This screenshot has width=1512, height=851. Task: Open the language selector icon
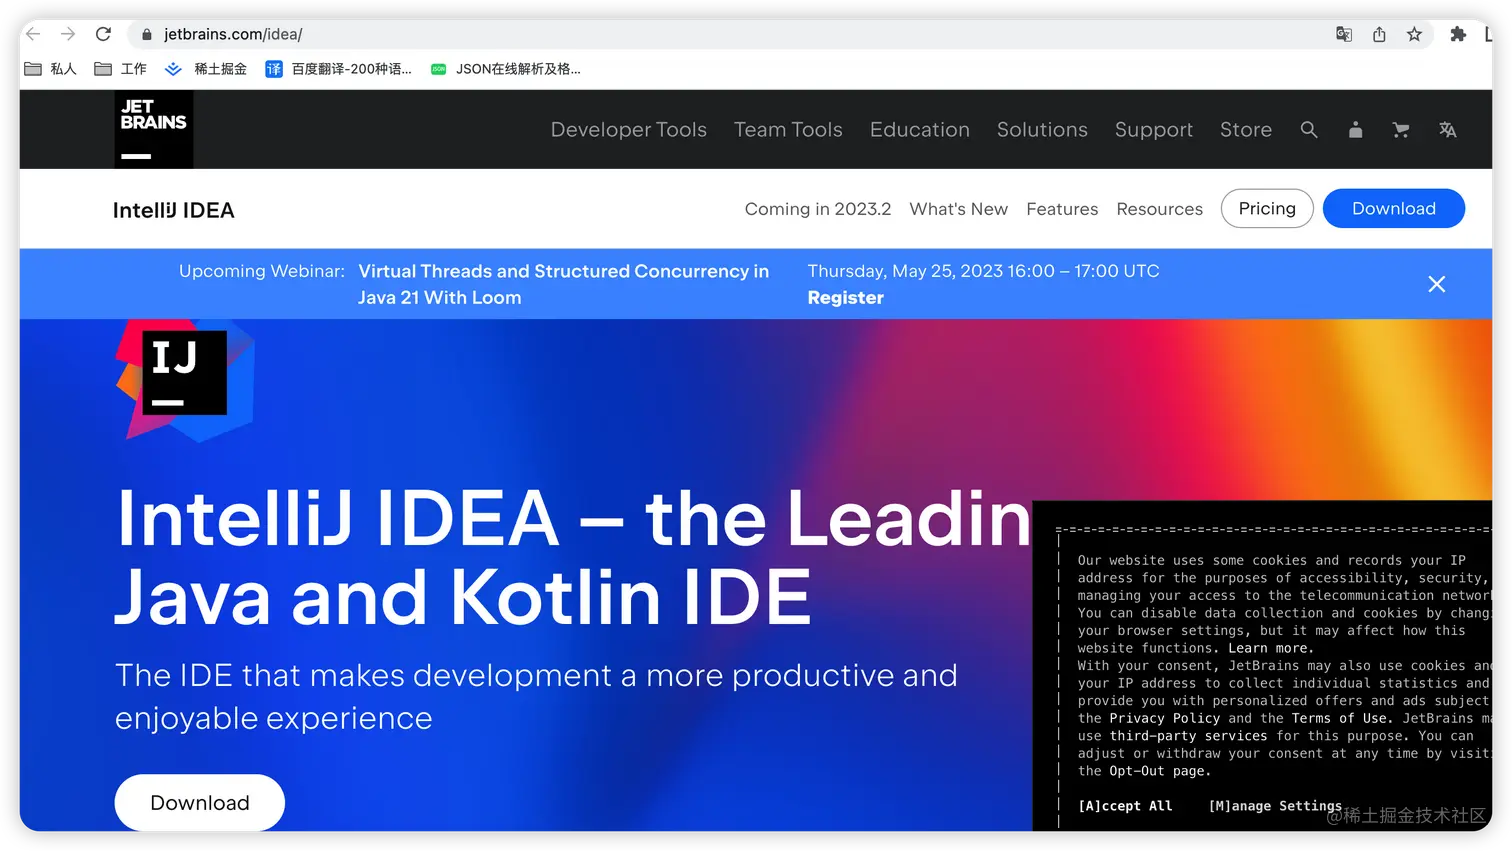click(x=1447, y=130)
